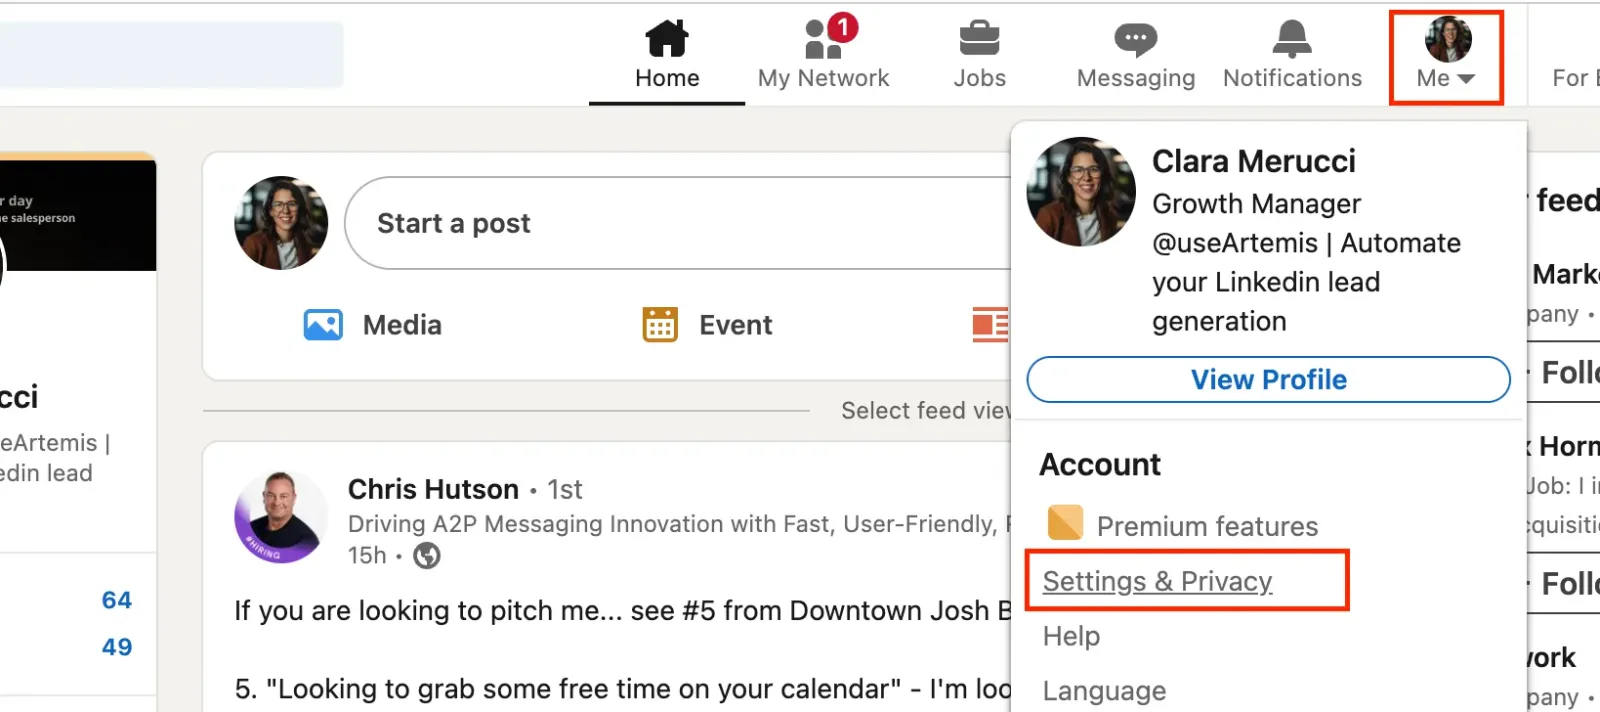Image resolution: width=1600 pixels, height=712 pixels.
Task: Open the Notifications bell icon
Action: tap(1292, 39)
